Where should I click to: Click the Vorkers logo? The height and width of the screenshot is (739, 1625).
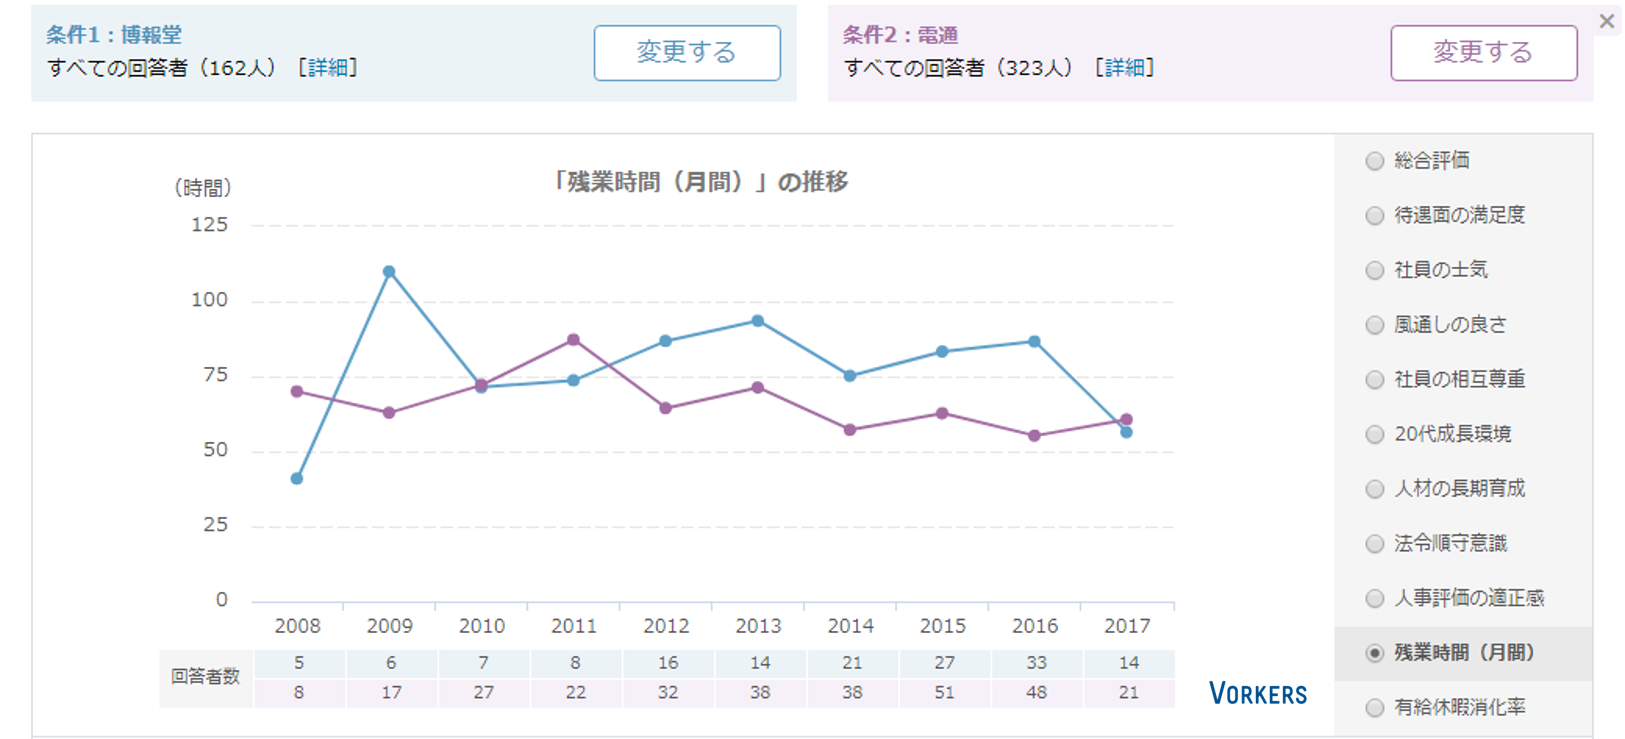(1257, 693)
